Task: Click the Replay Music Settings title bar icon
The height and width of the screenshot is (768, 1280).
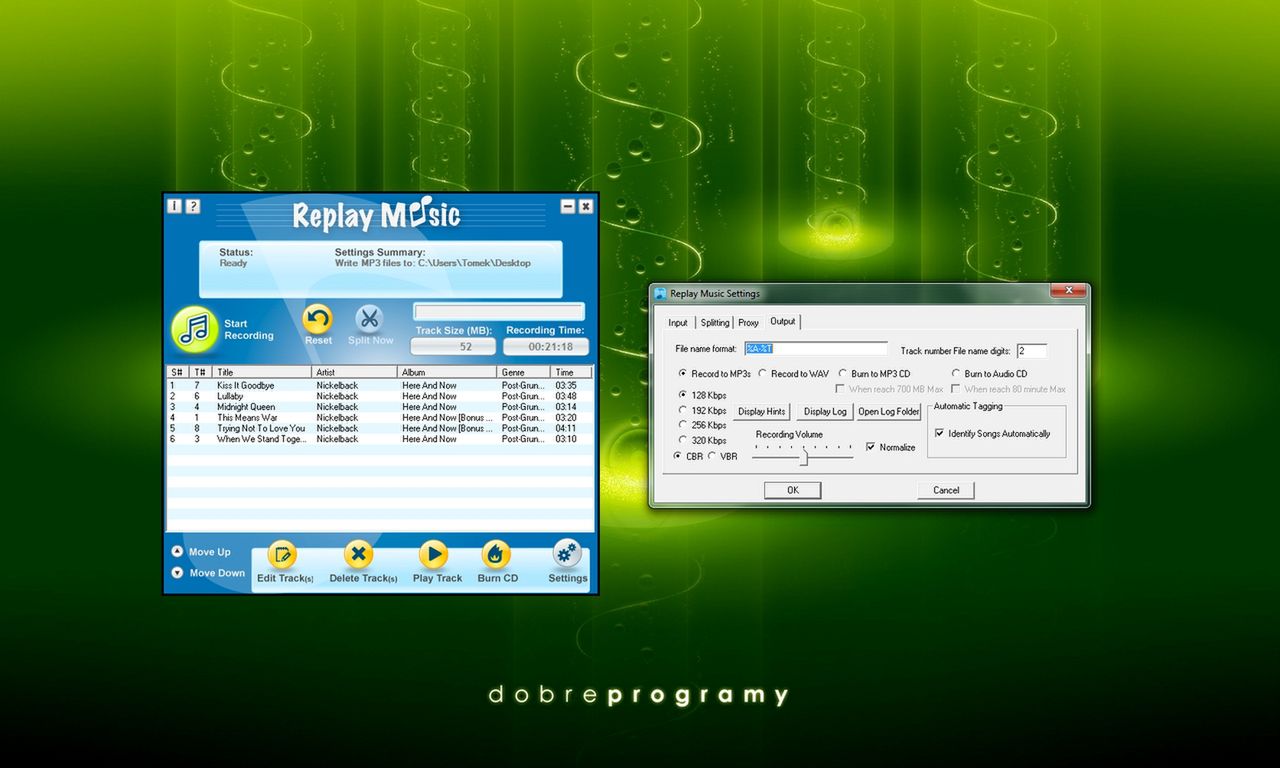Action: pos(660,294)
